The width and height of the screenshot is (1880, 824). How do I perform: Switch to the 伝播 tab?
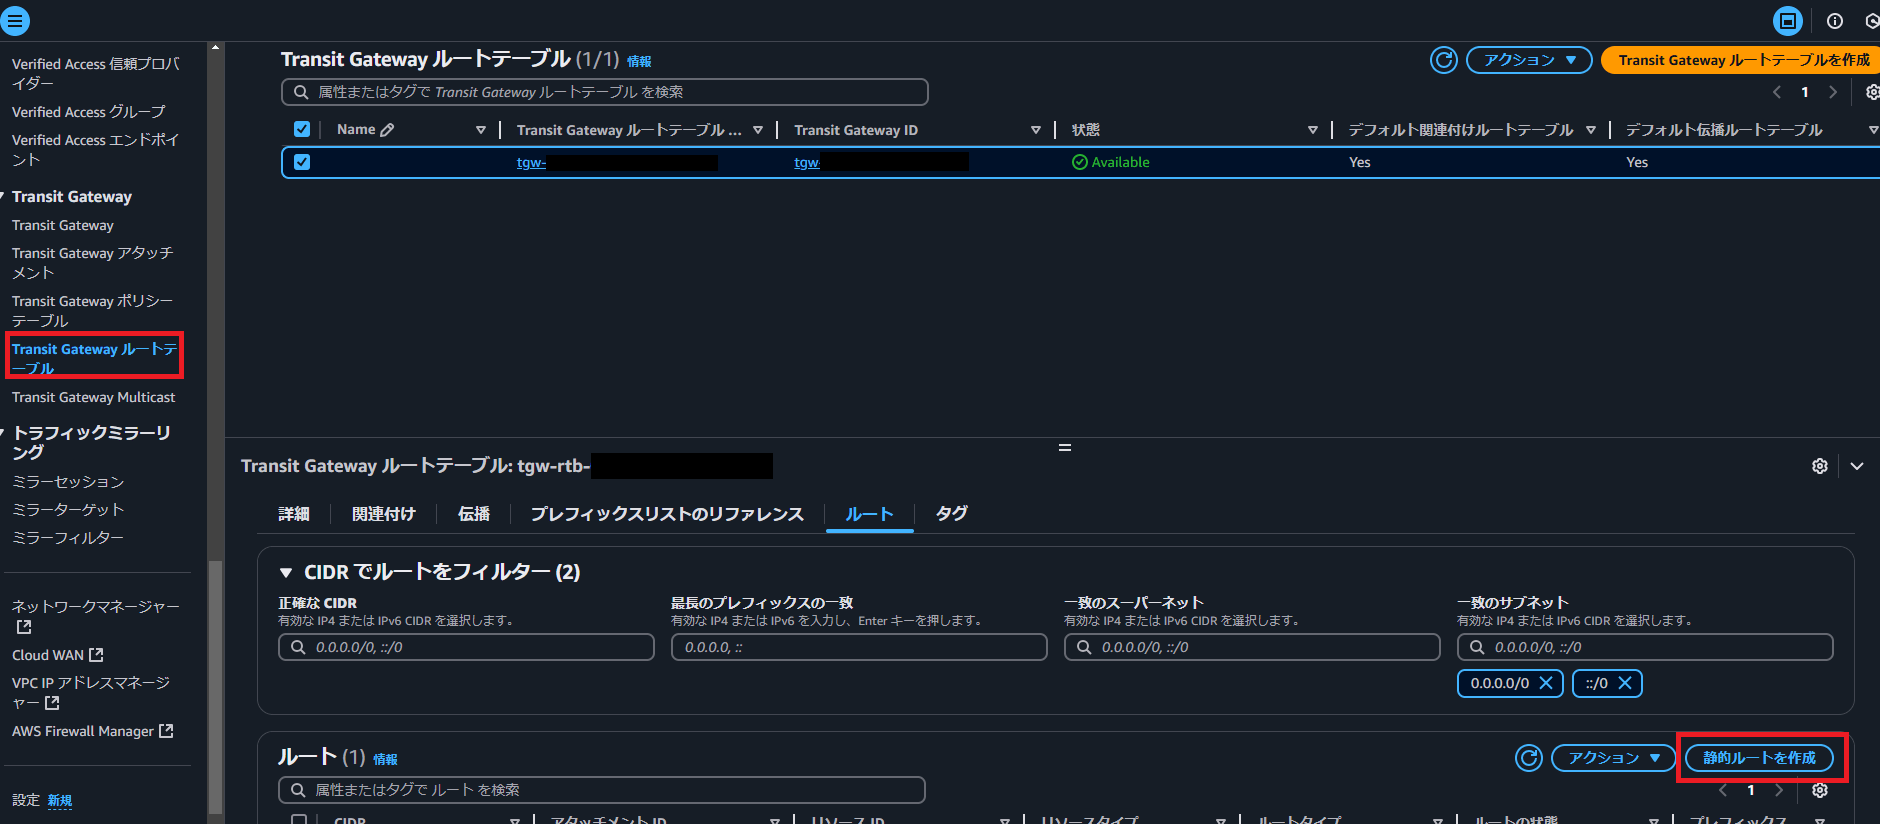(x=474, y=514)
